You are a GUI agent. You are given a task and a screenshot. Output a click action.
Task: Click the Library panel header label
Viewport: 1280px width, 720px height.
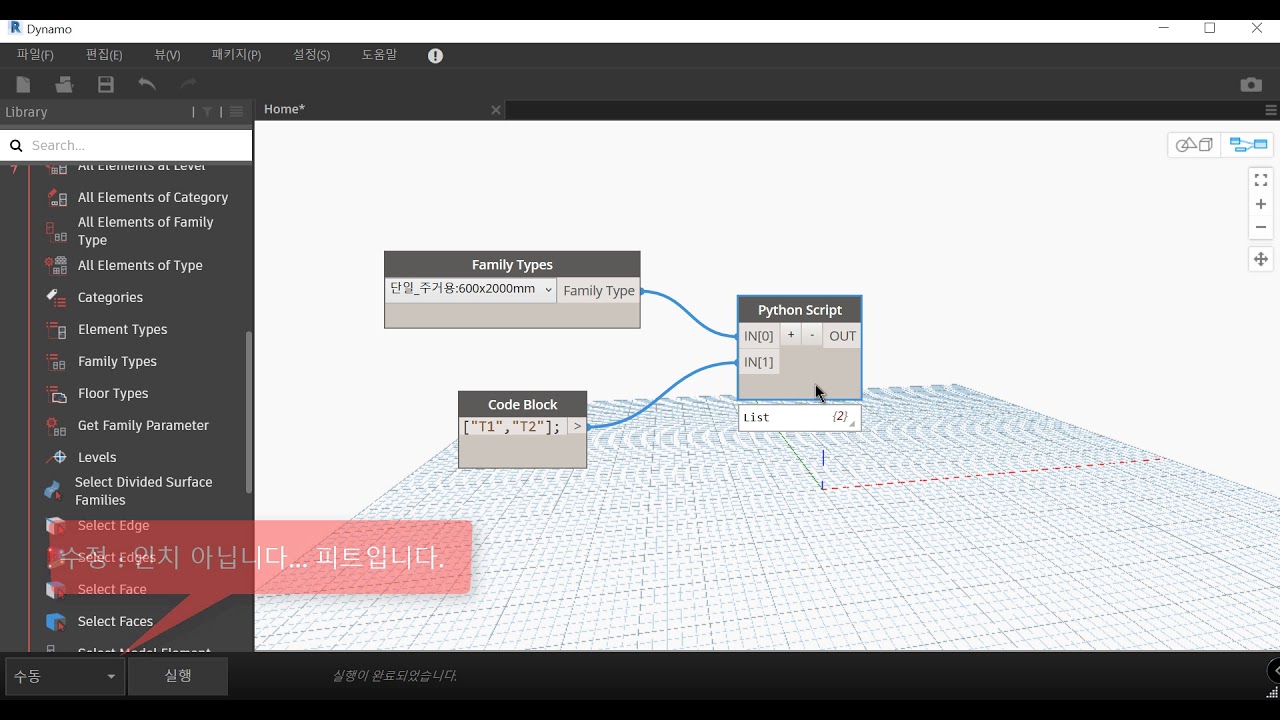(x=26, y=112)
